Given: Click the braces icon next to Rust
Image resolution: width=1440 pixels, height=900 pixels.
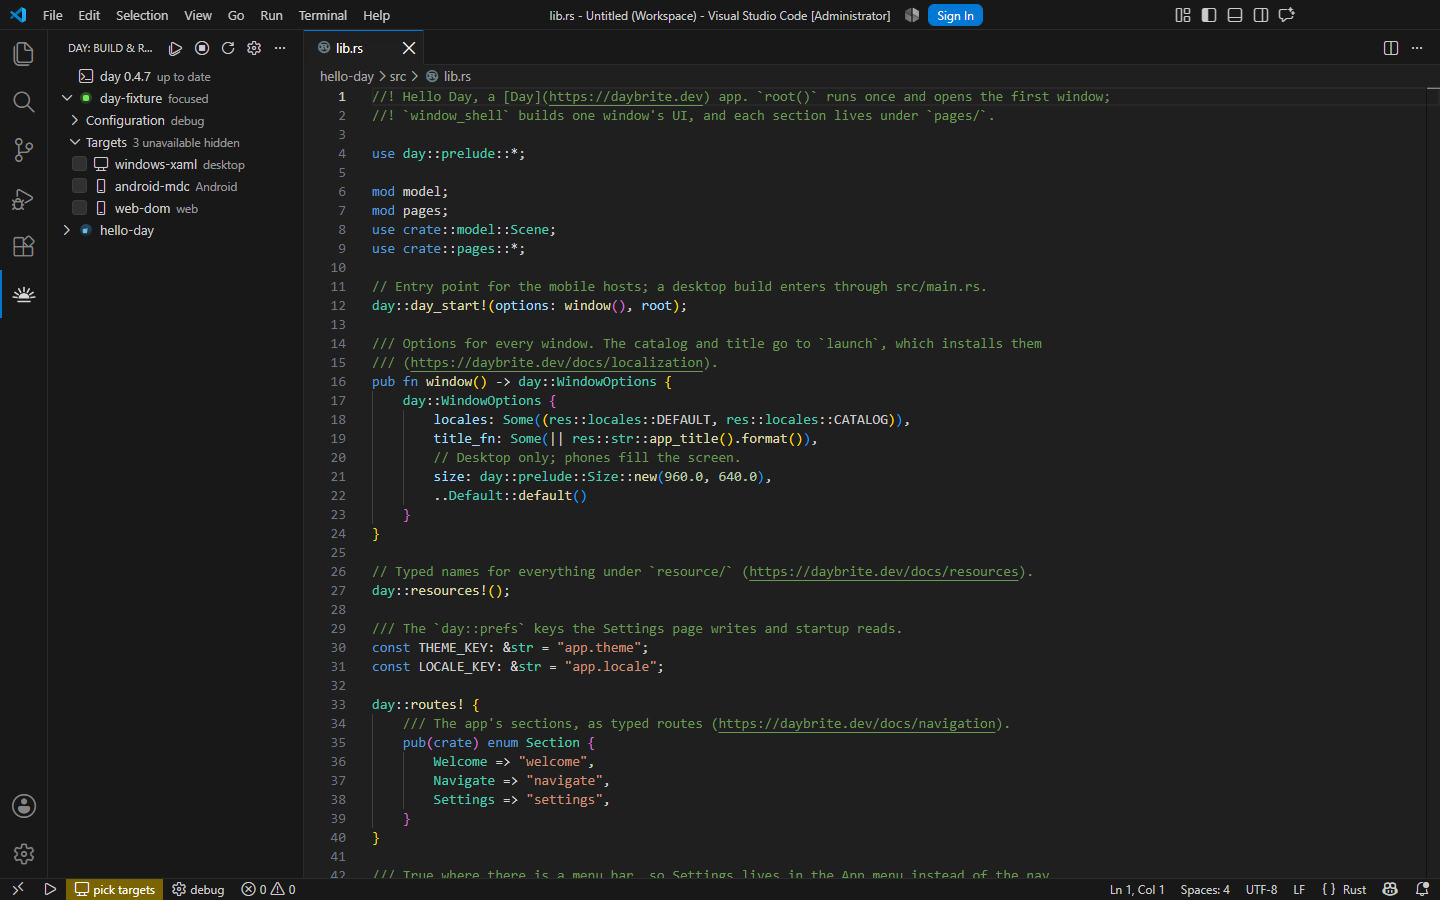Looking at the screenshot, I should click(x=1328, y=889).
